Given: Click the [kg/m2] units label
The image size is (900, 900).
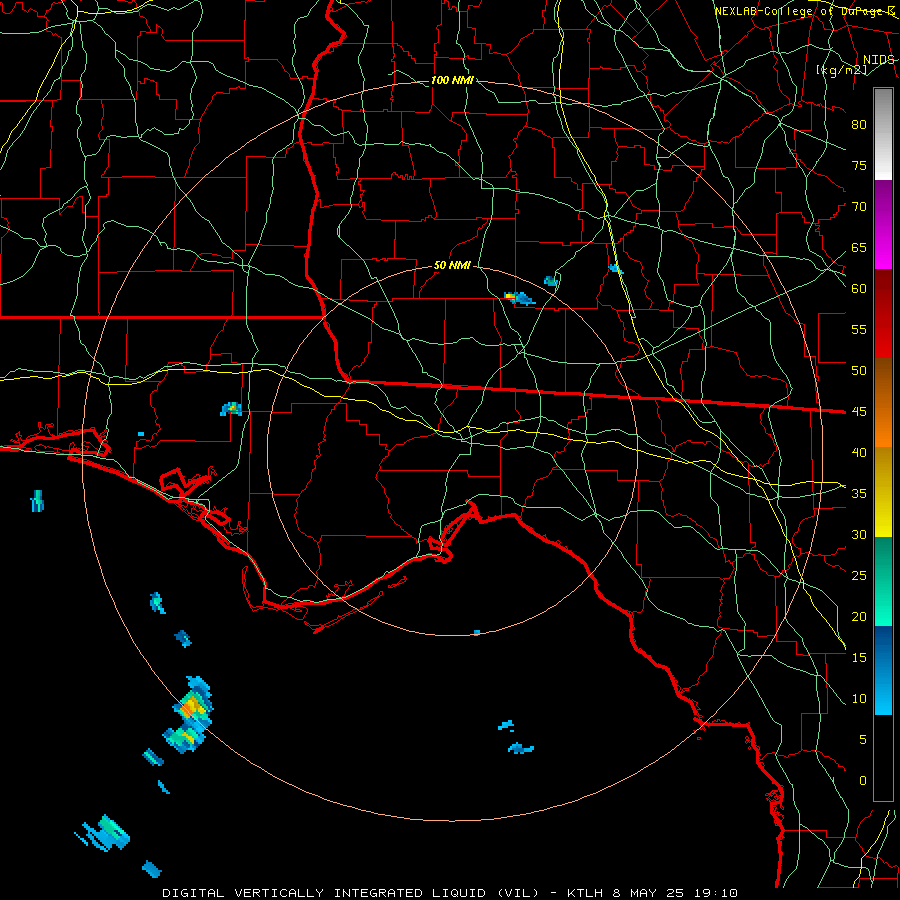Looking at the screenshot, I should pos(841,70).
